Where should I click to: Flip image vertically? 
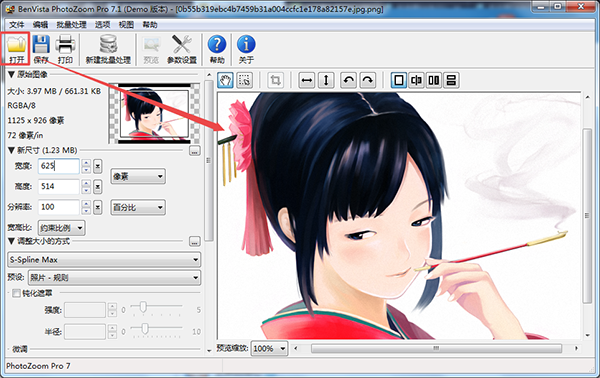(326, 80)
